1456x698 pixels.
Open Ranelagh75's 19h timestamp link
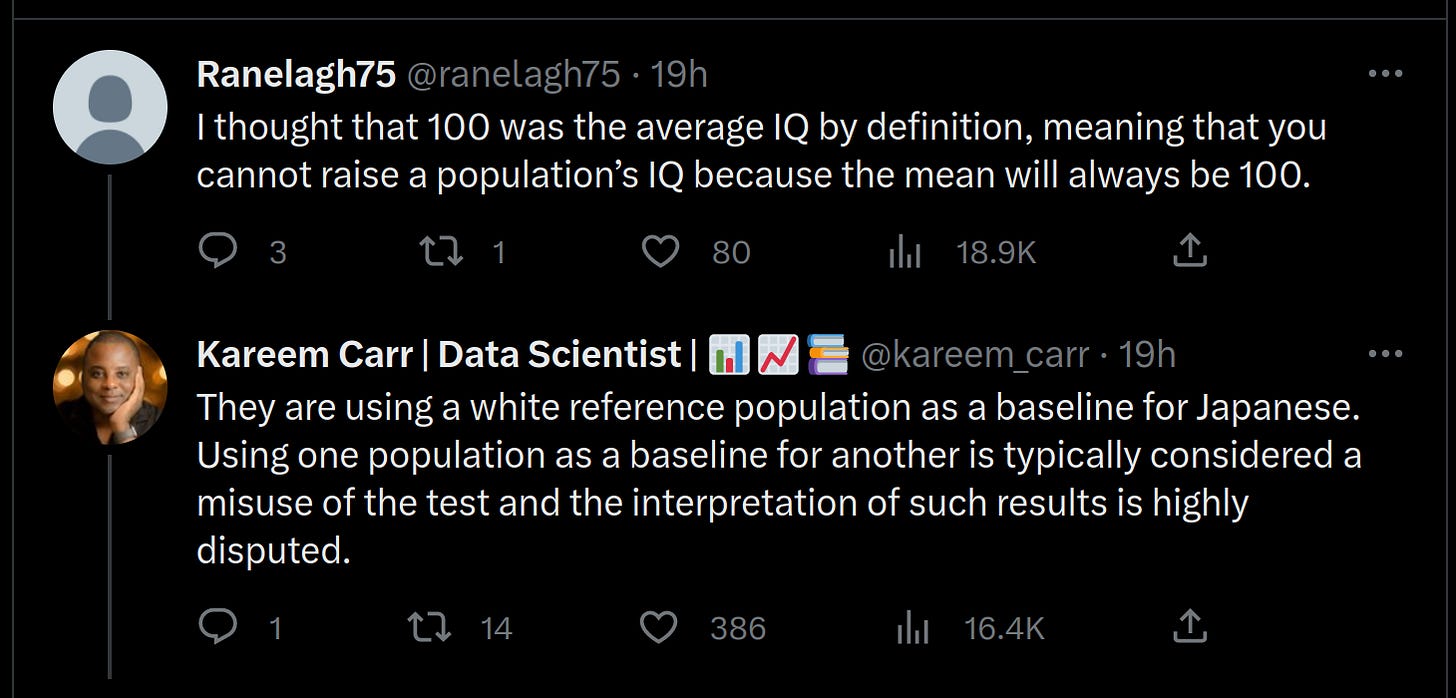(x=679, y=74)
